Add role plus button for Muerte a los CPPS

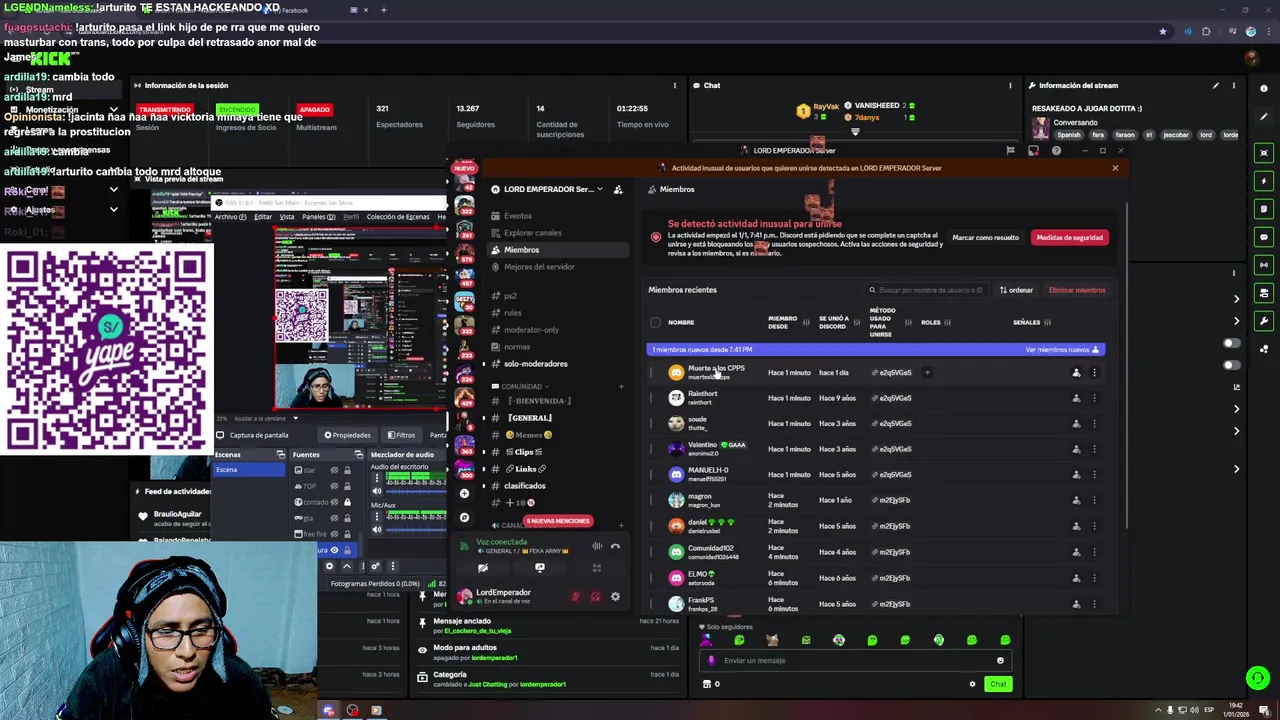[927, 373]
